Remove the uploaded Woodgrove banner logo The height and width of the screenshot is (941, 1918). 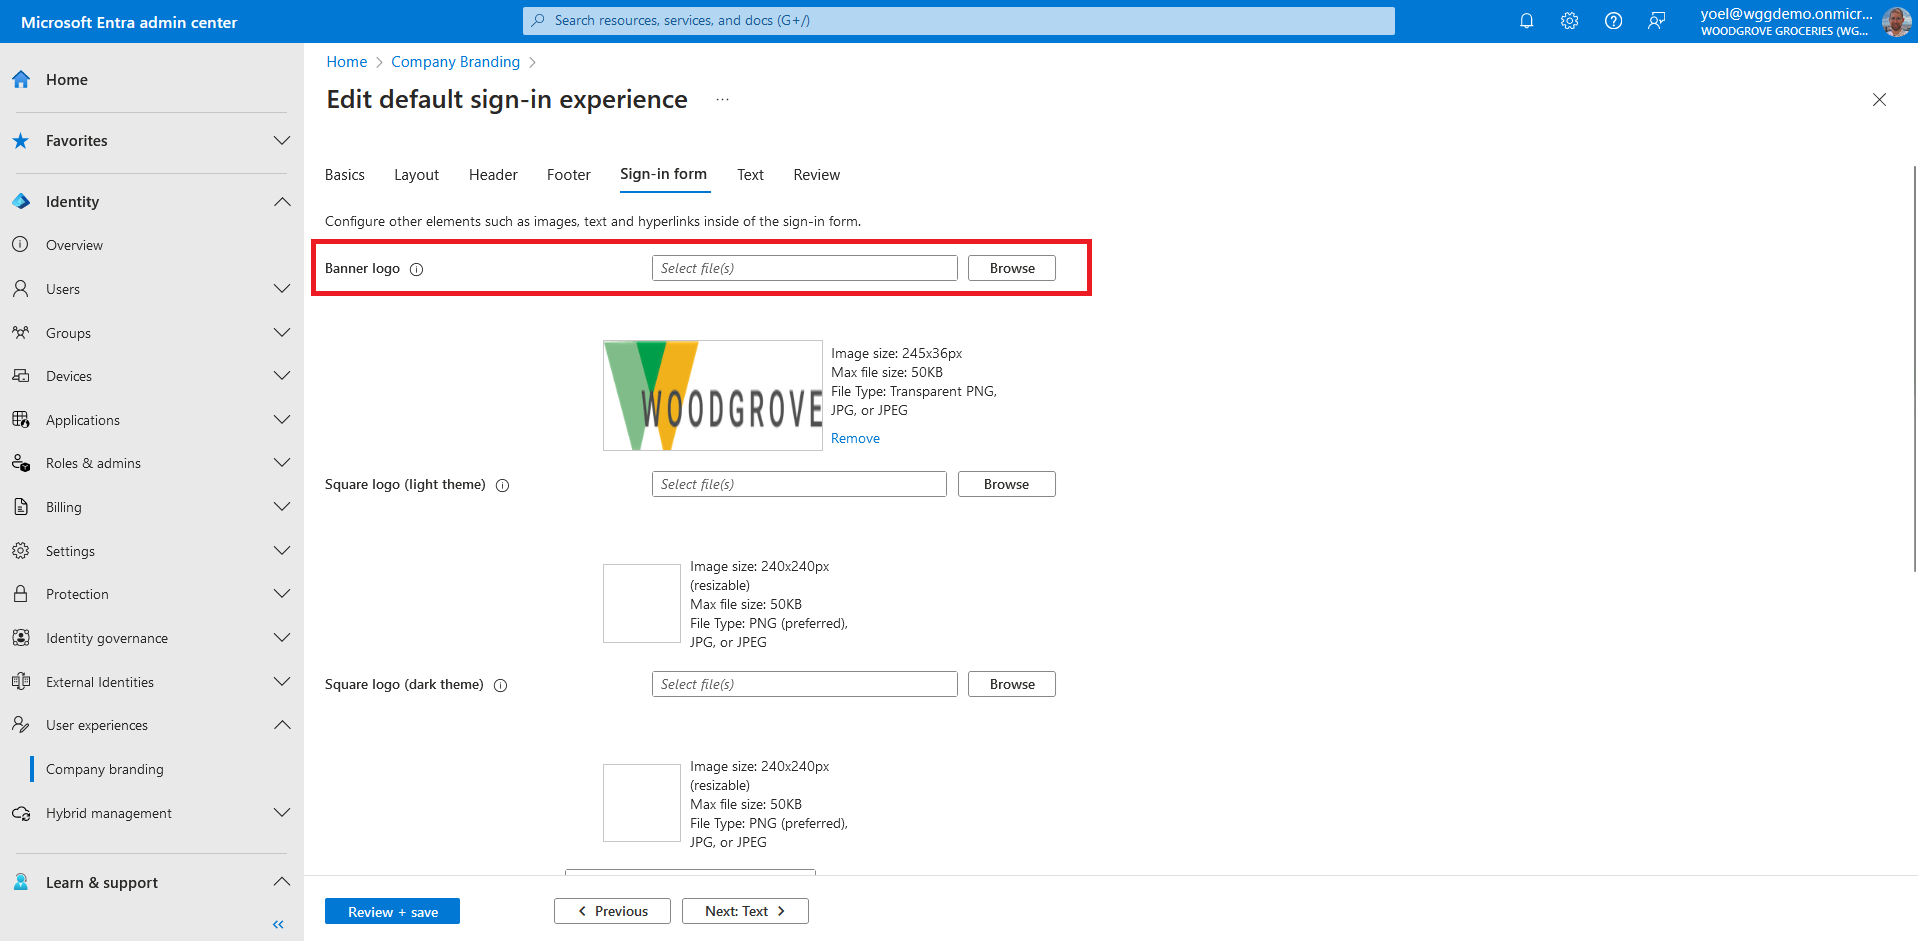pos(855,438)
